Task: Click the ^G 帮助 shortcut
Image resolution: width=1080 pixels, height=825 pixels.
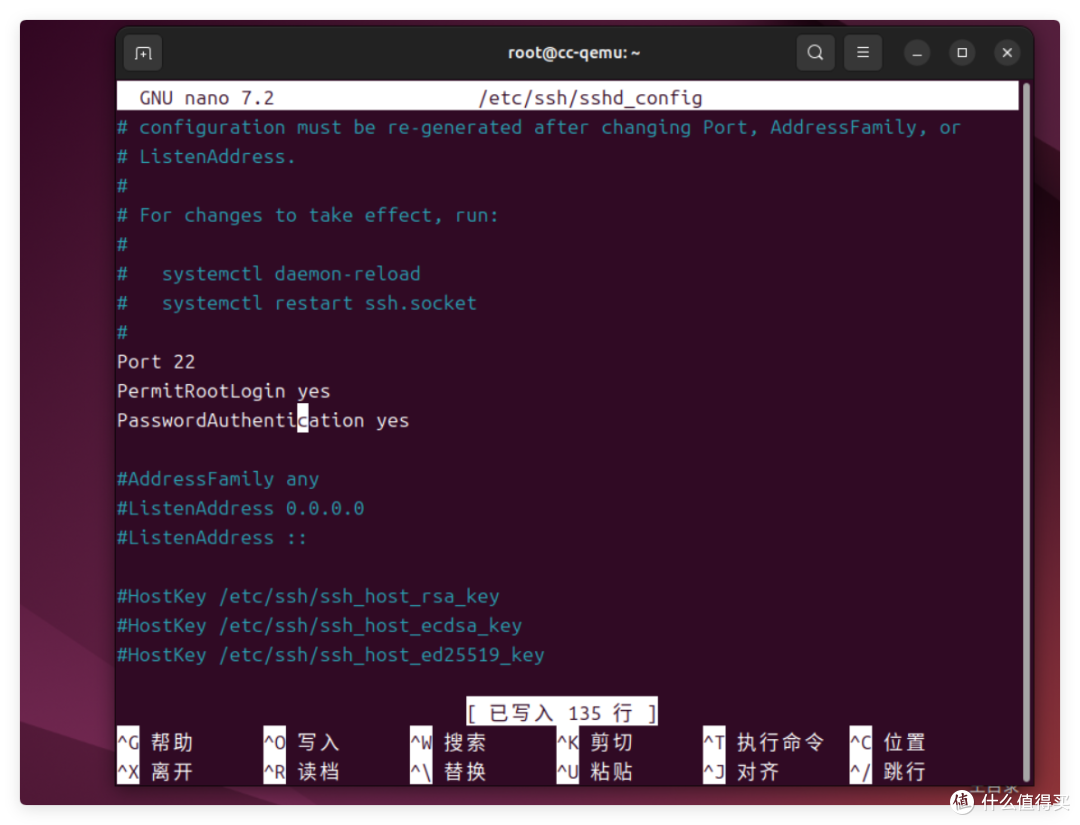Action: [156, 742]
